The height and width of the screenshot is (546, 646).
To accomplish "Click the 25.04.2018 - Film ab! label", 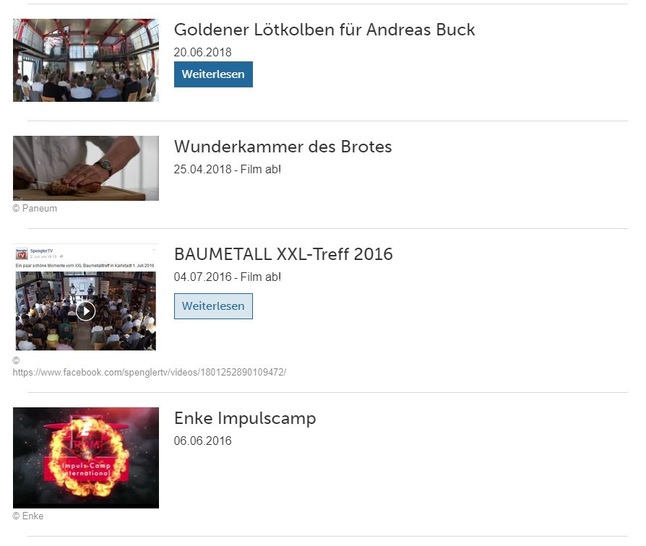I will point(227,169).
